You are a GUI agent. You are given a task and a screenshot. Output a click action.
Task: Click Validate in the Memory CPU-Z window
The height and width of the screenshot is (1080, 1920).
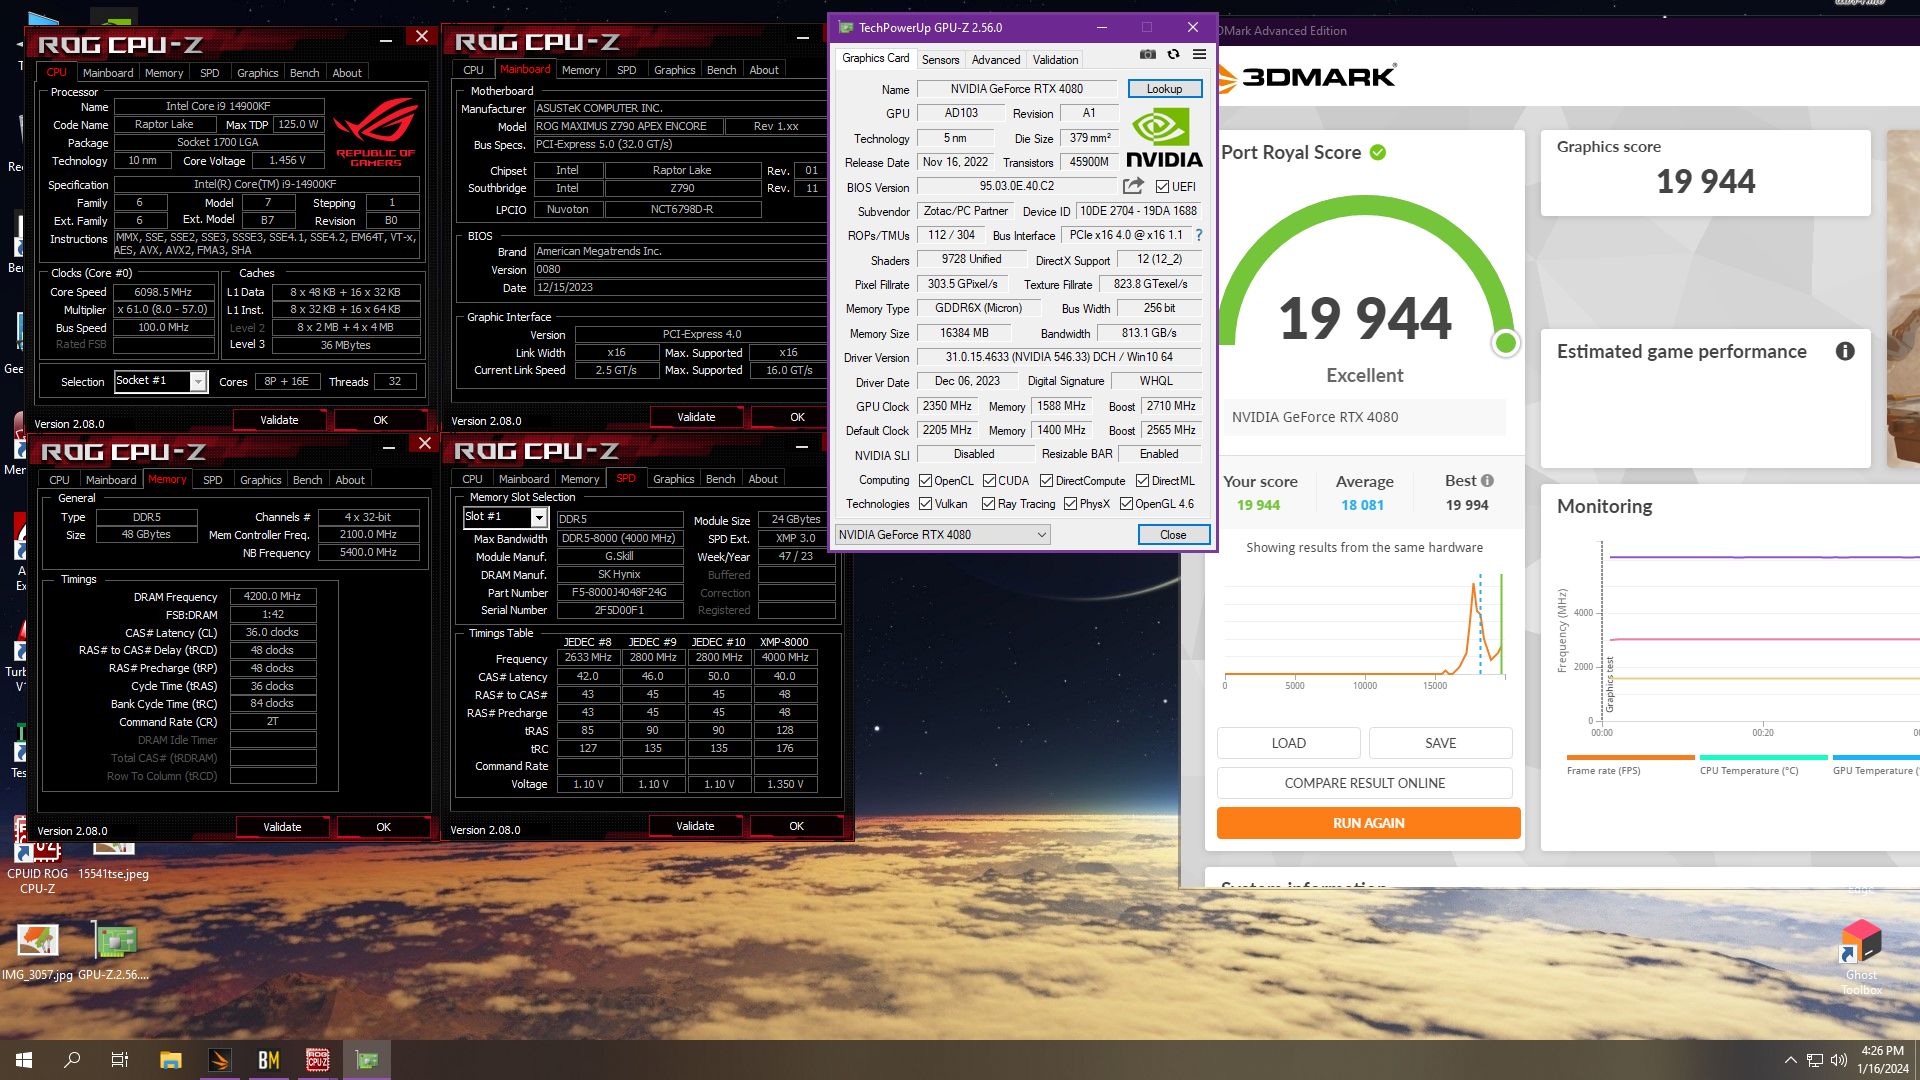pyautogui.click(x=282, y=827)
